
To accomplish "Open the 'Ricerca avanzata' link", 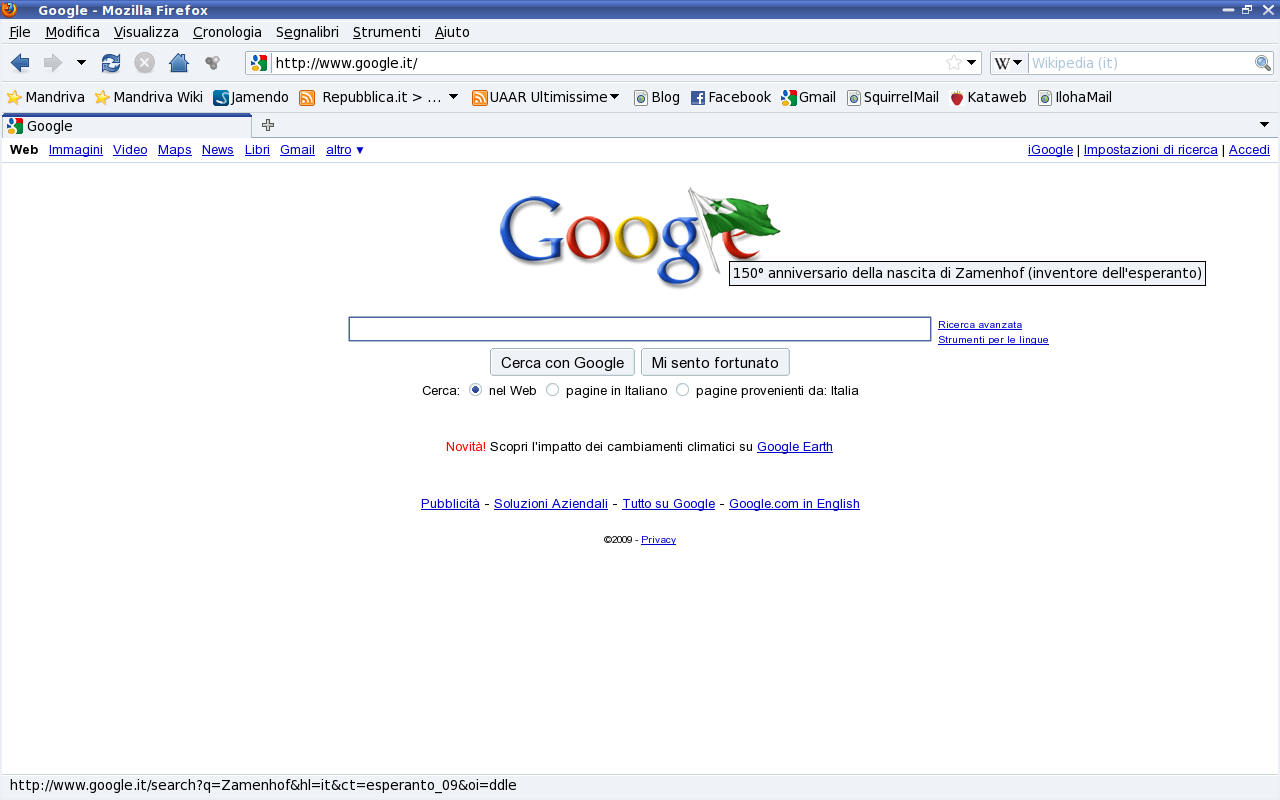I will [980, 325].
